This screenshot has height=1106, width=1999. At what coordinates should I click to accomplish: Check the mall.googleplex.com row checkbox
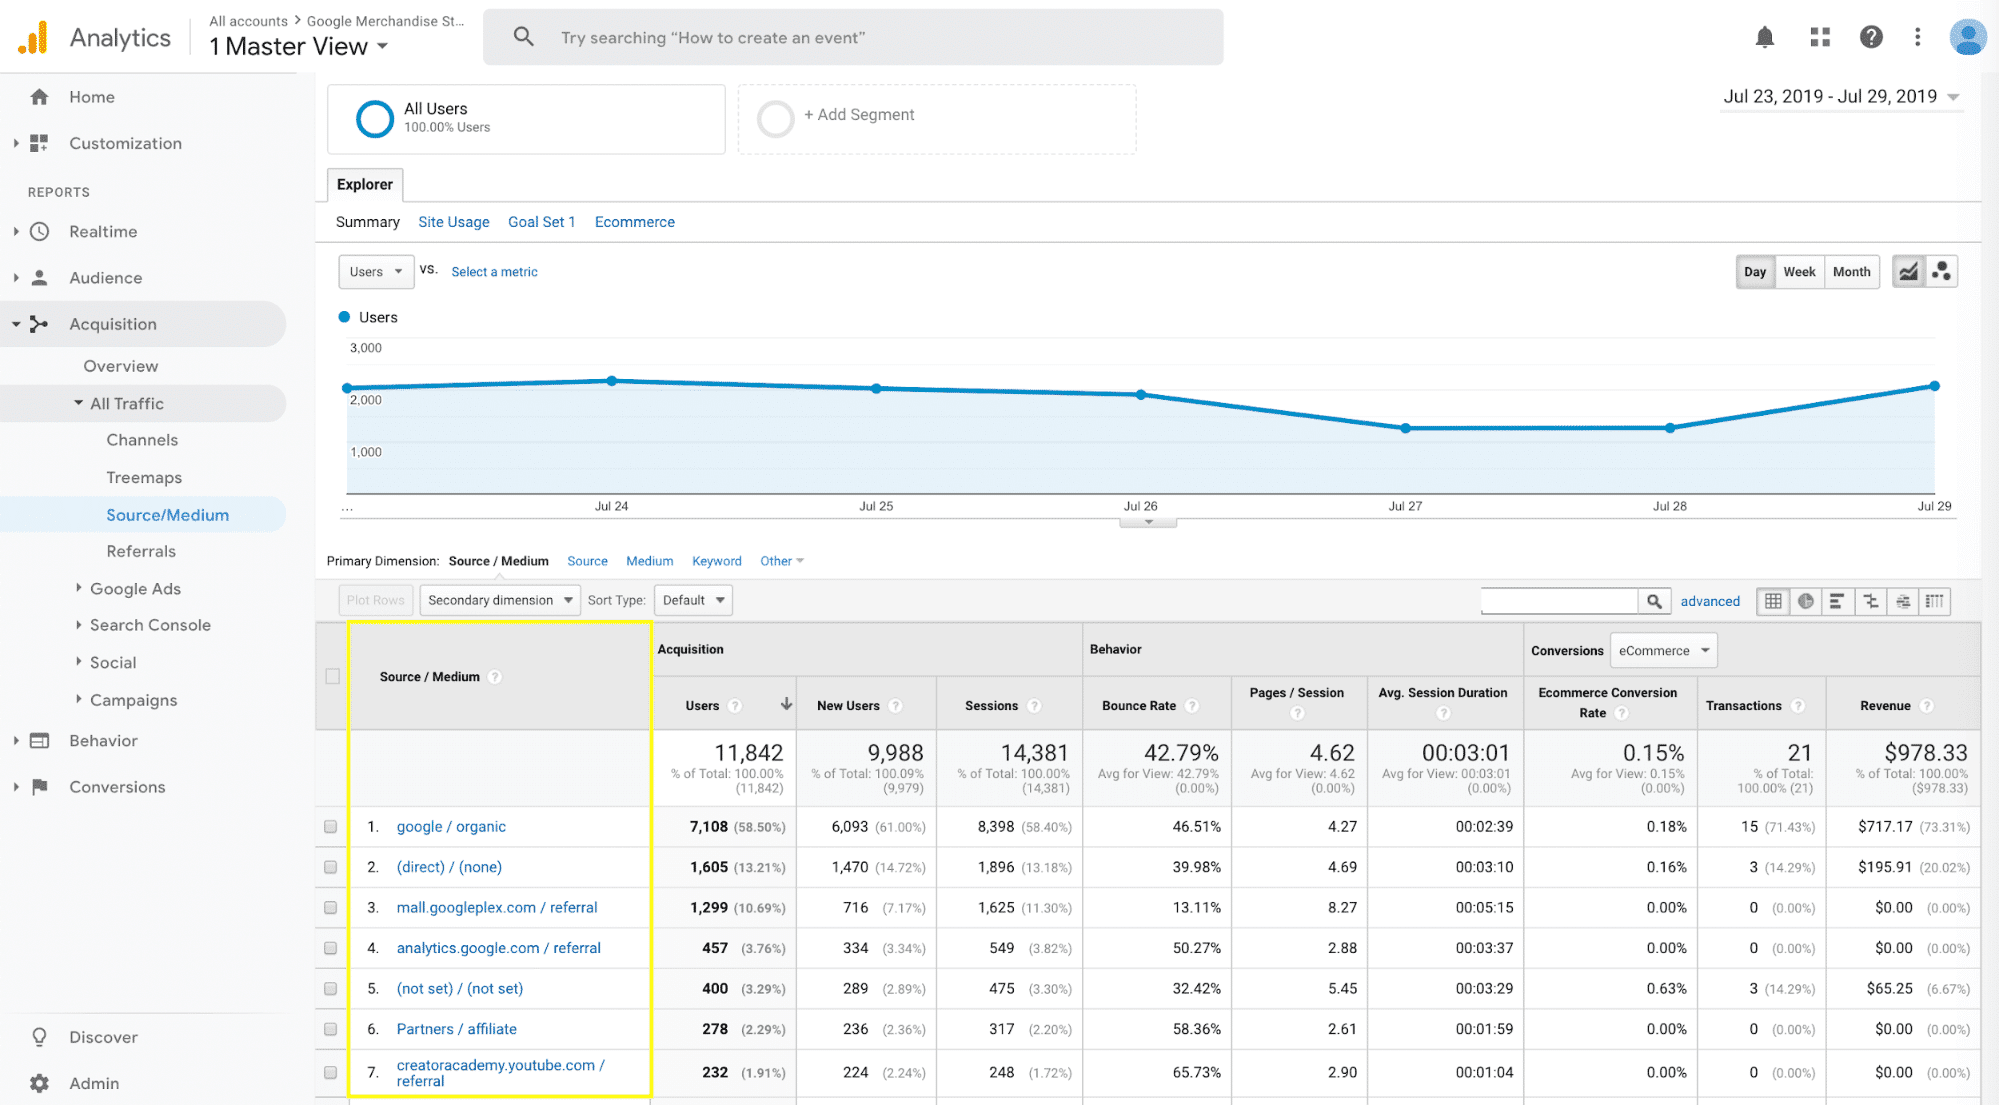[330, 908]
